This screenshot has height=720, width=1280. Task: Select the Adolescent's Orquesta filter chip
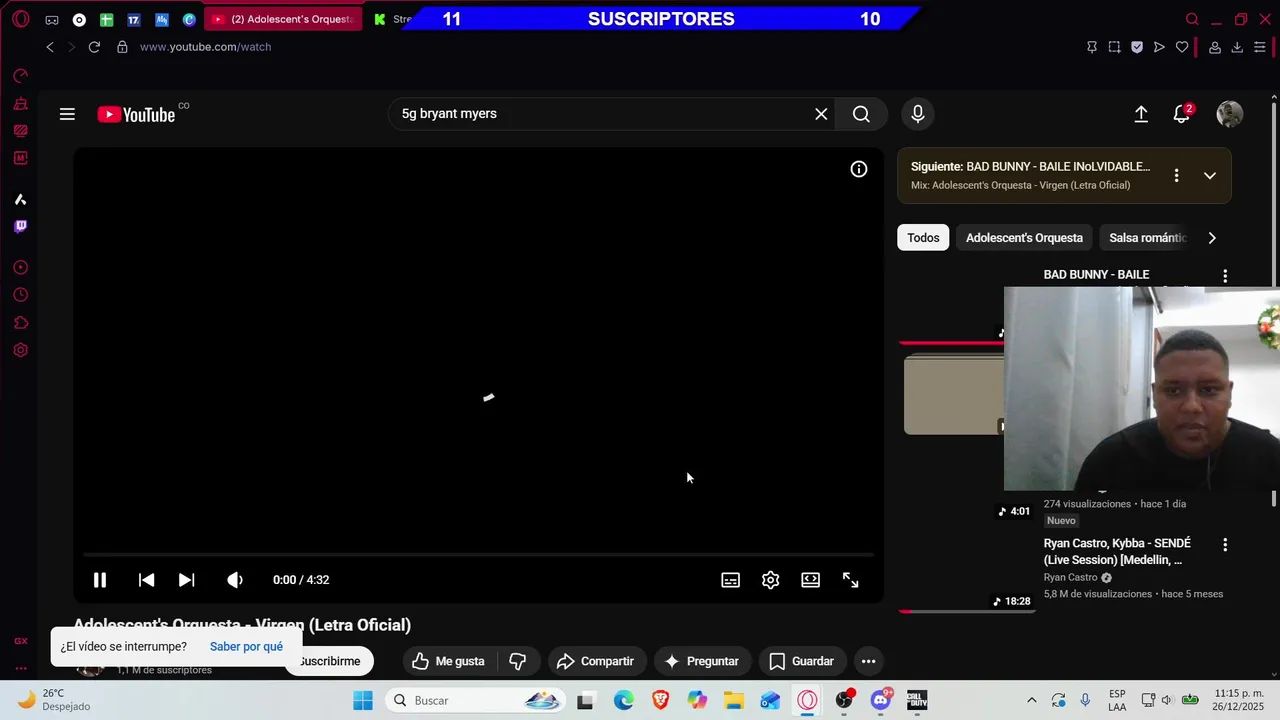click(x=1024, y=238)
